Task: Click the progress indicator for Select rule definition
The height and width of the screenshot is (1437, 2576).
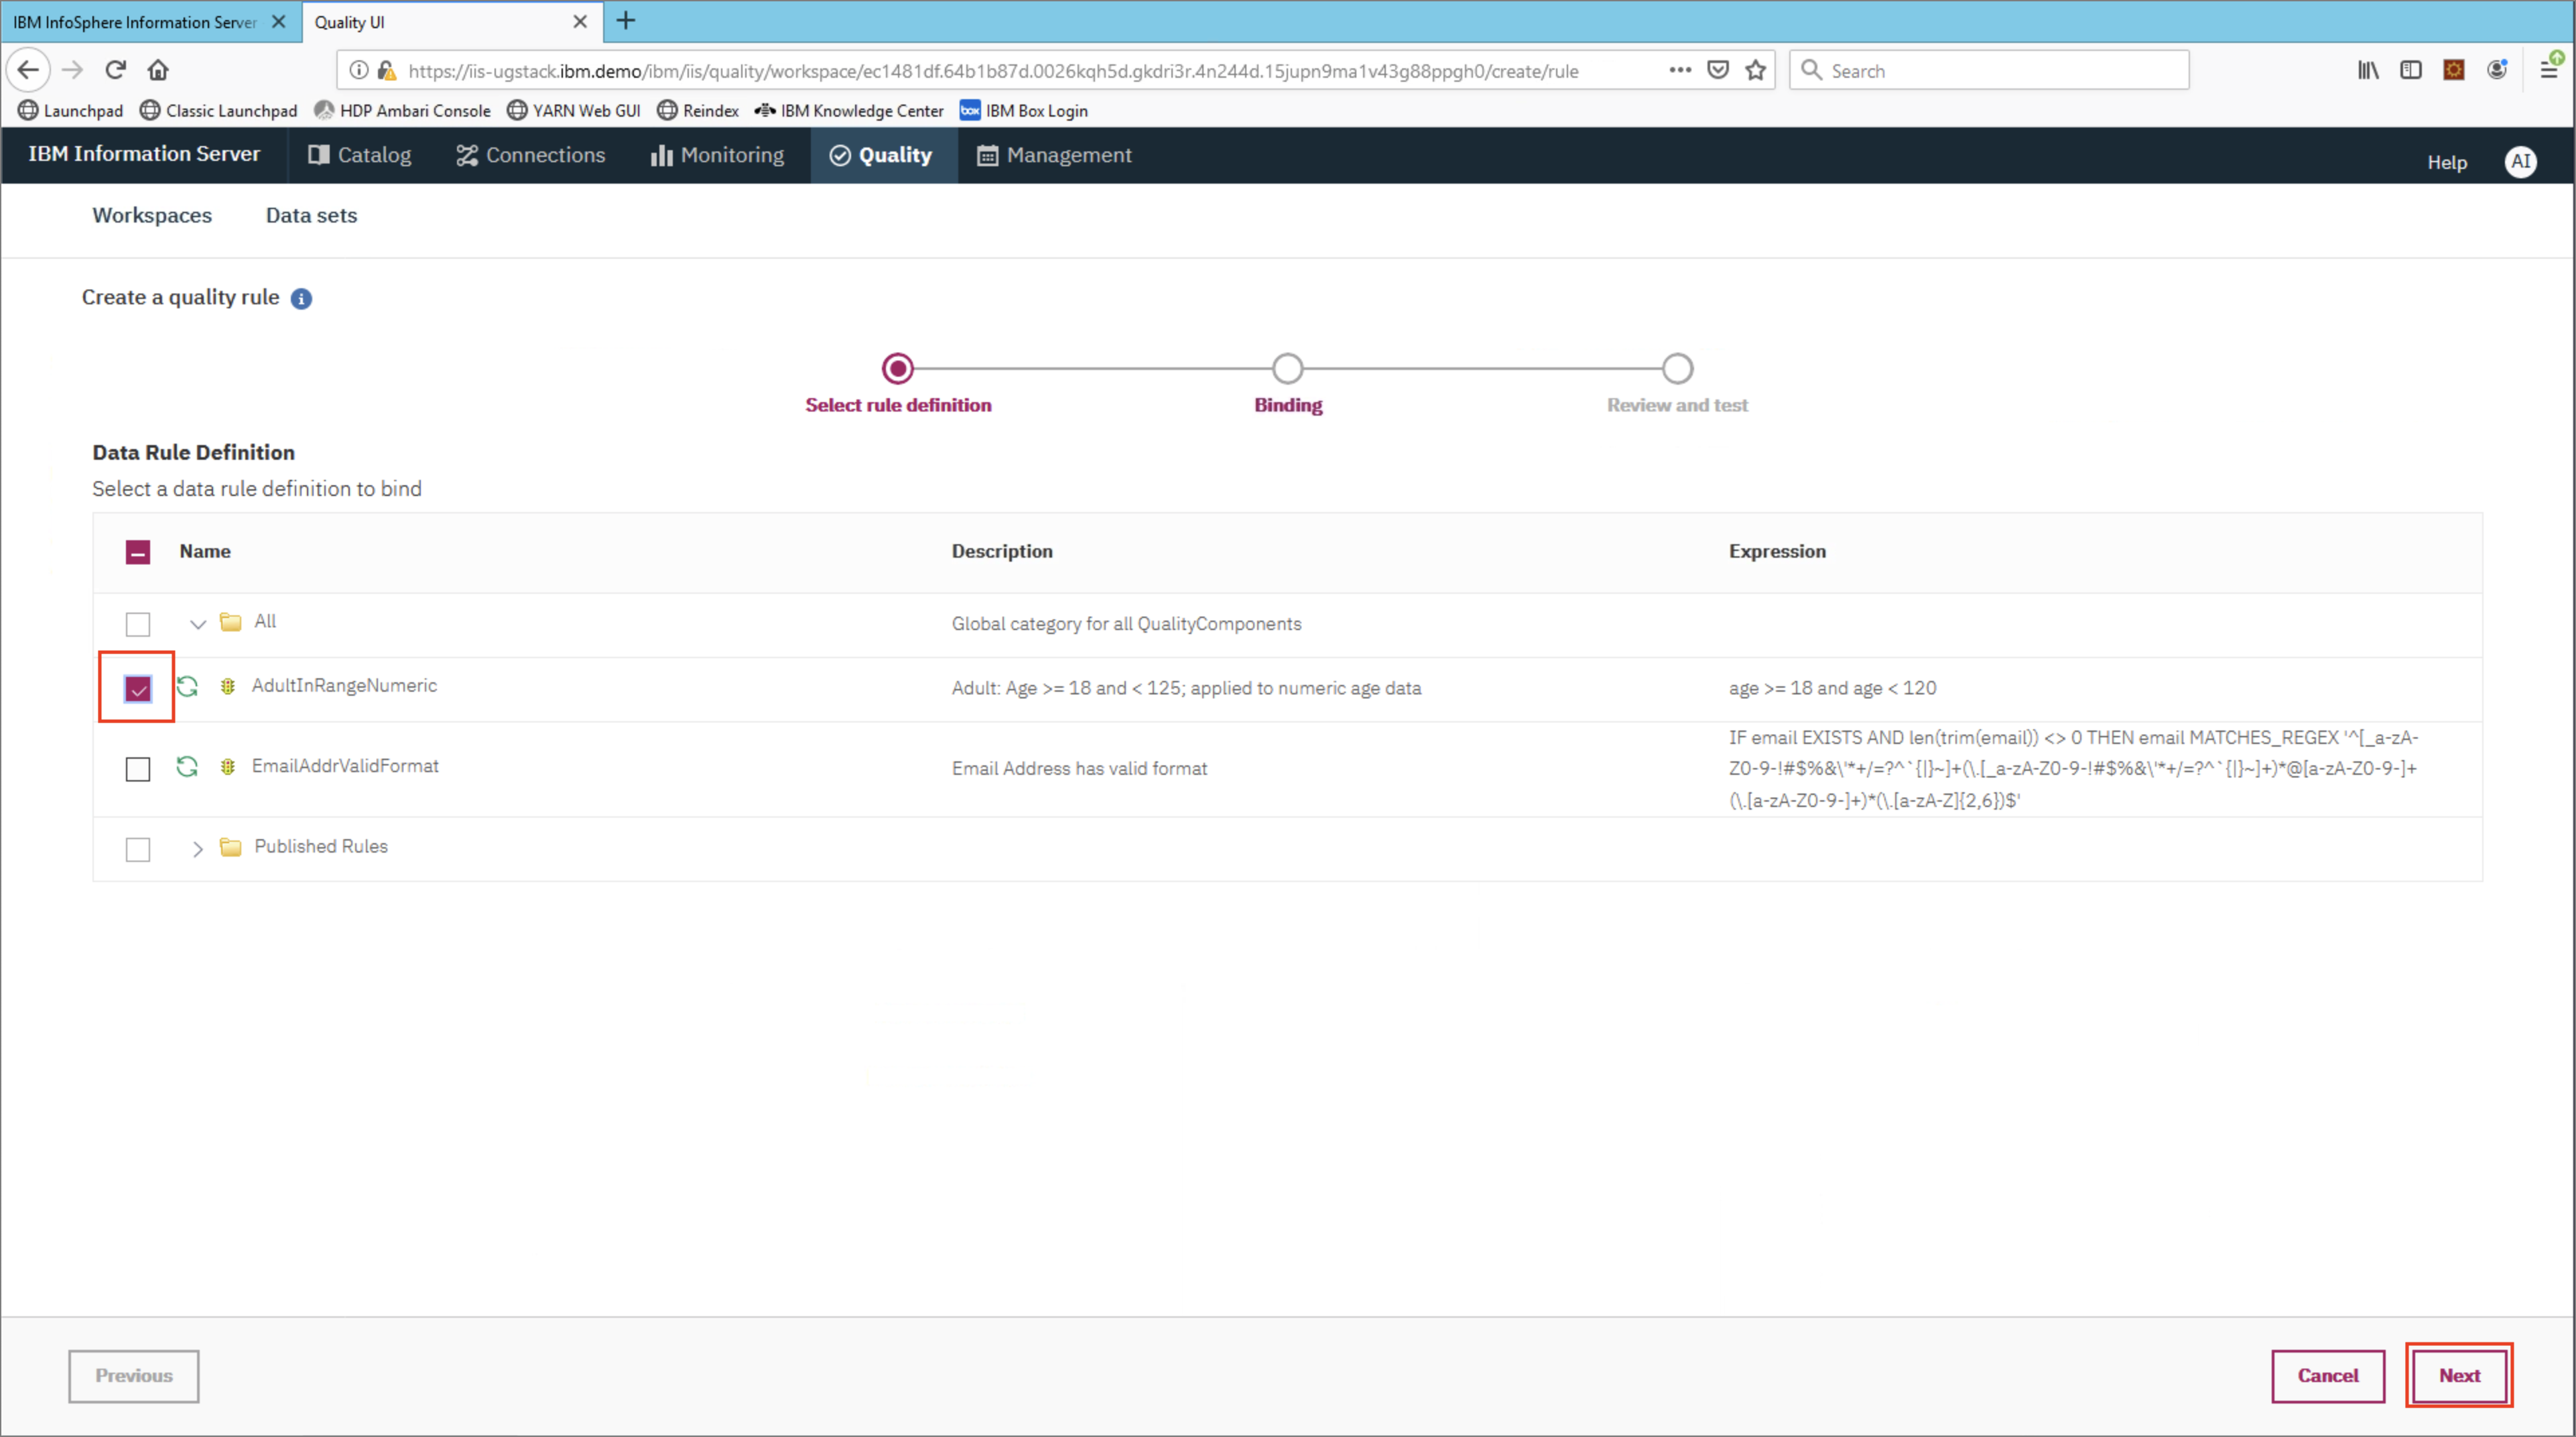Action: tap(899, 367)
